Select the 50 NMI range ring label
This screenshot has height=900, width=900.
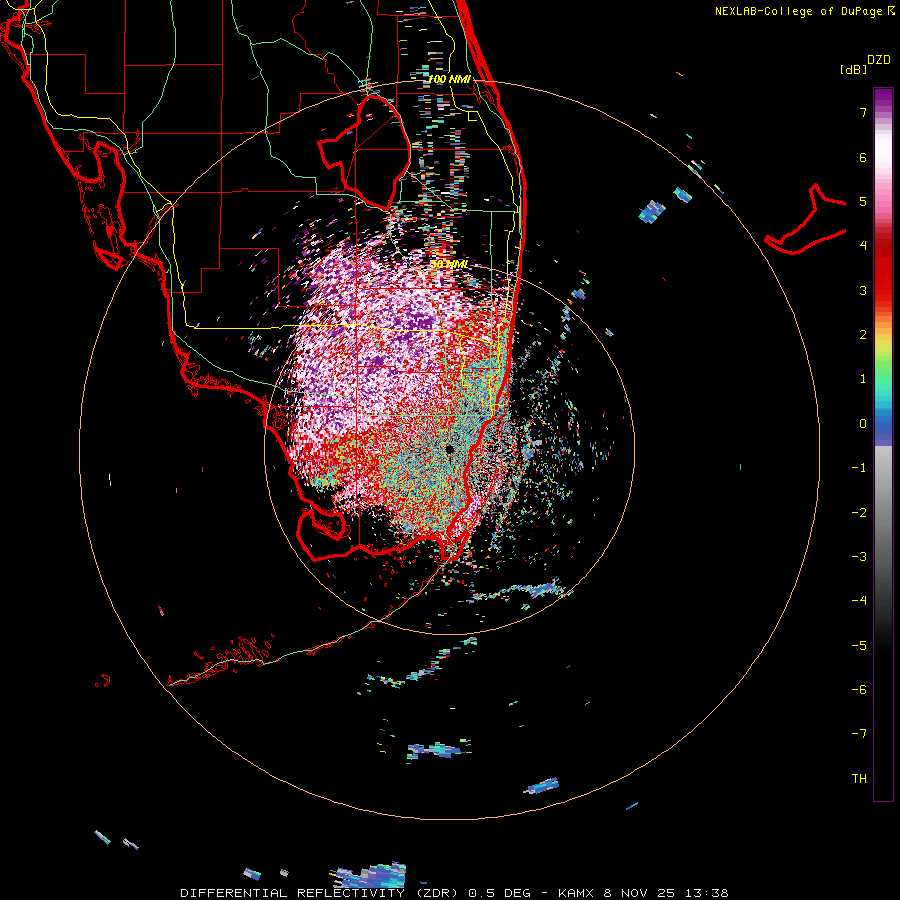[449, 264]
